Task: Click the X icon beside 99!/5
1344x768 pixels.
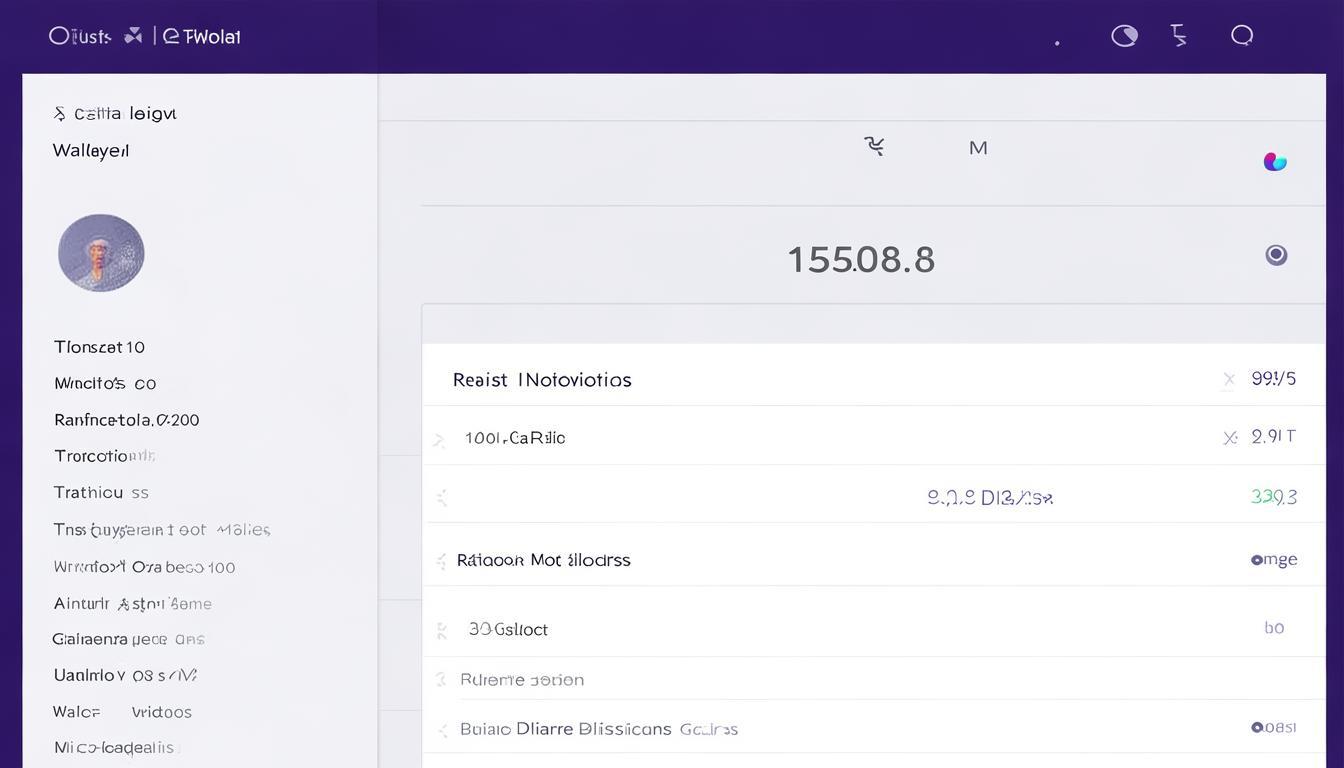Action: (x=1229, y=379)
